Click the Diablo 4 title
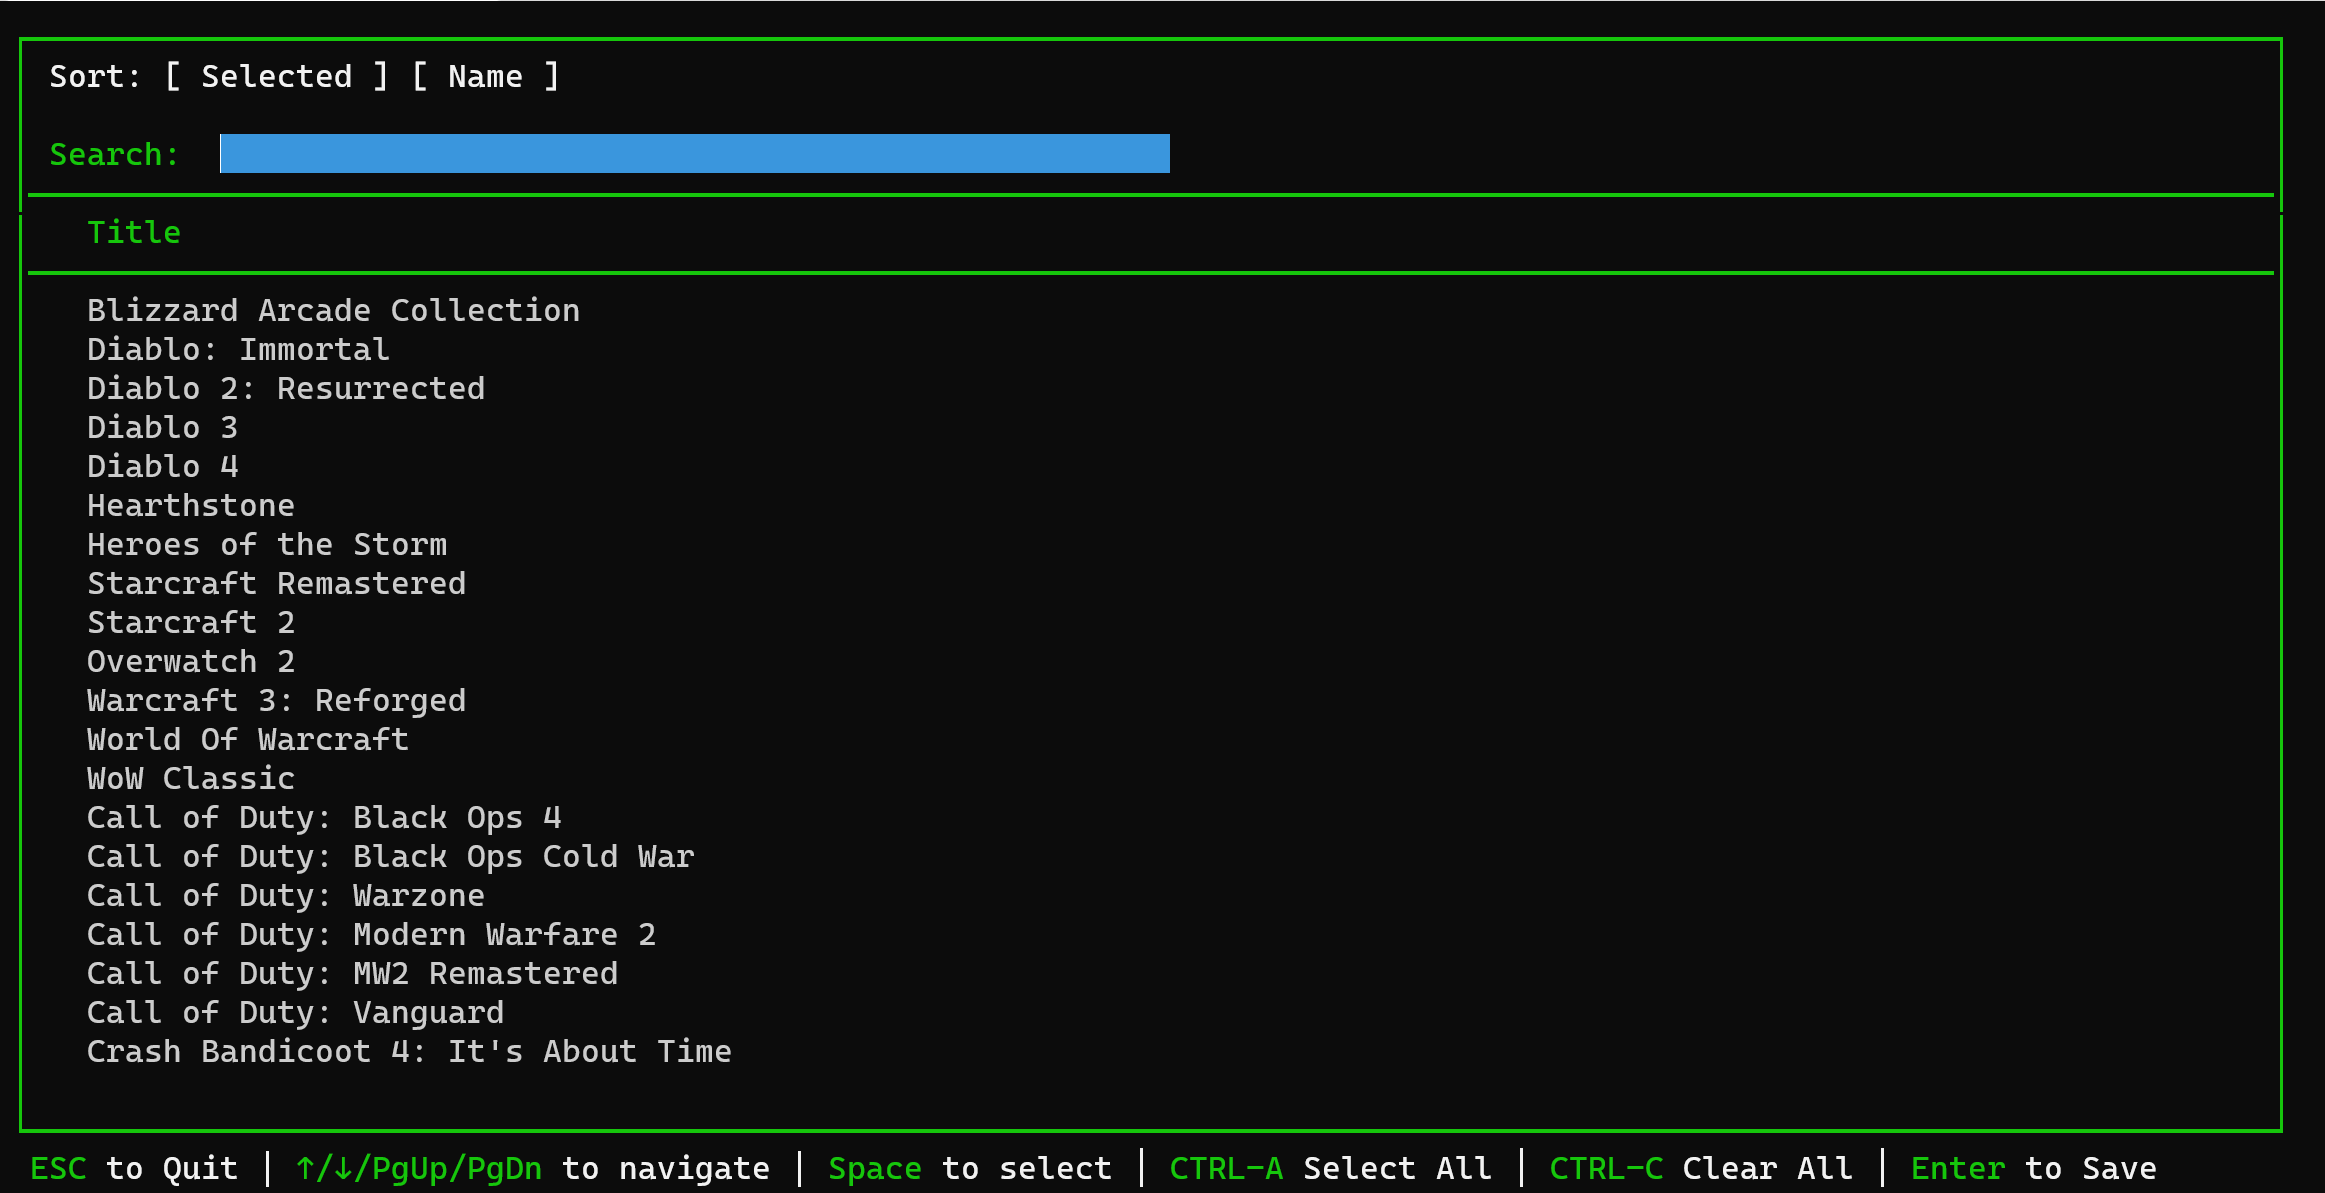The width and height of the screenshot is (2325, 1193). (162, 467)
